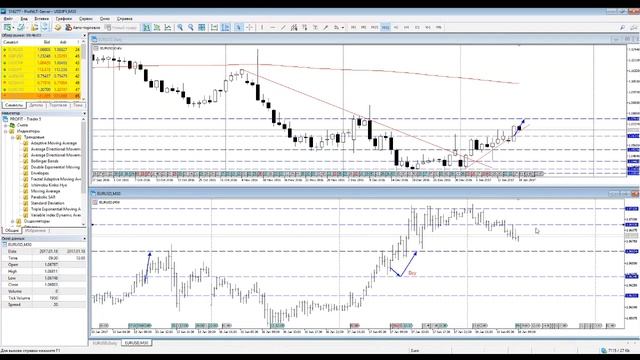Select the D1 timeframe
The image size is (640, 360).
(417, 27)
